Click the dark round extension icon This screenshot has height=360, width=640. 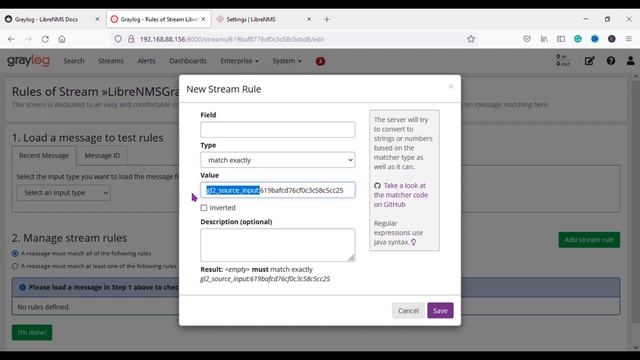click(x=611, y=39)
